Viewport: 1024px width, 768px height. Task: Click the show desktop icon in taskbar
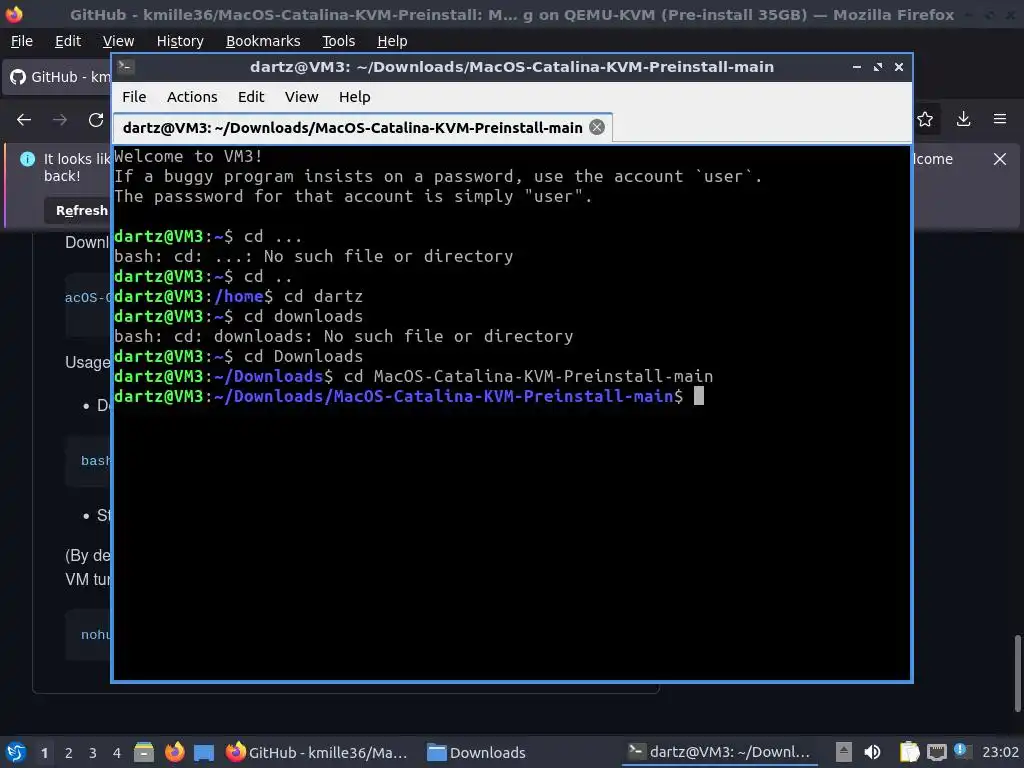(204, 753)
